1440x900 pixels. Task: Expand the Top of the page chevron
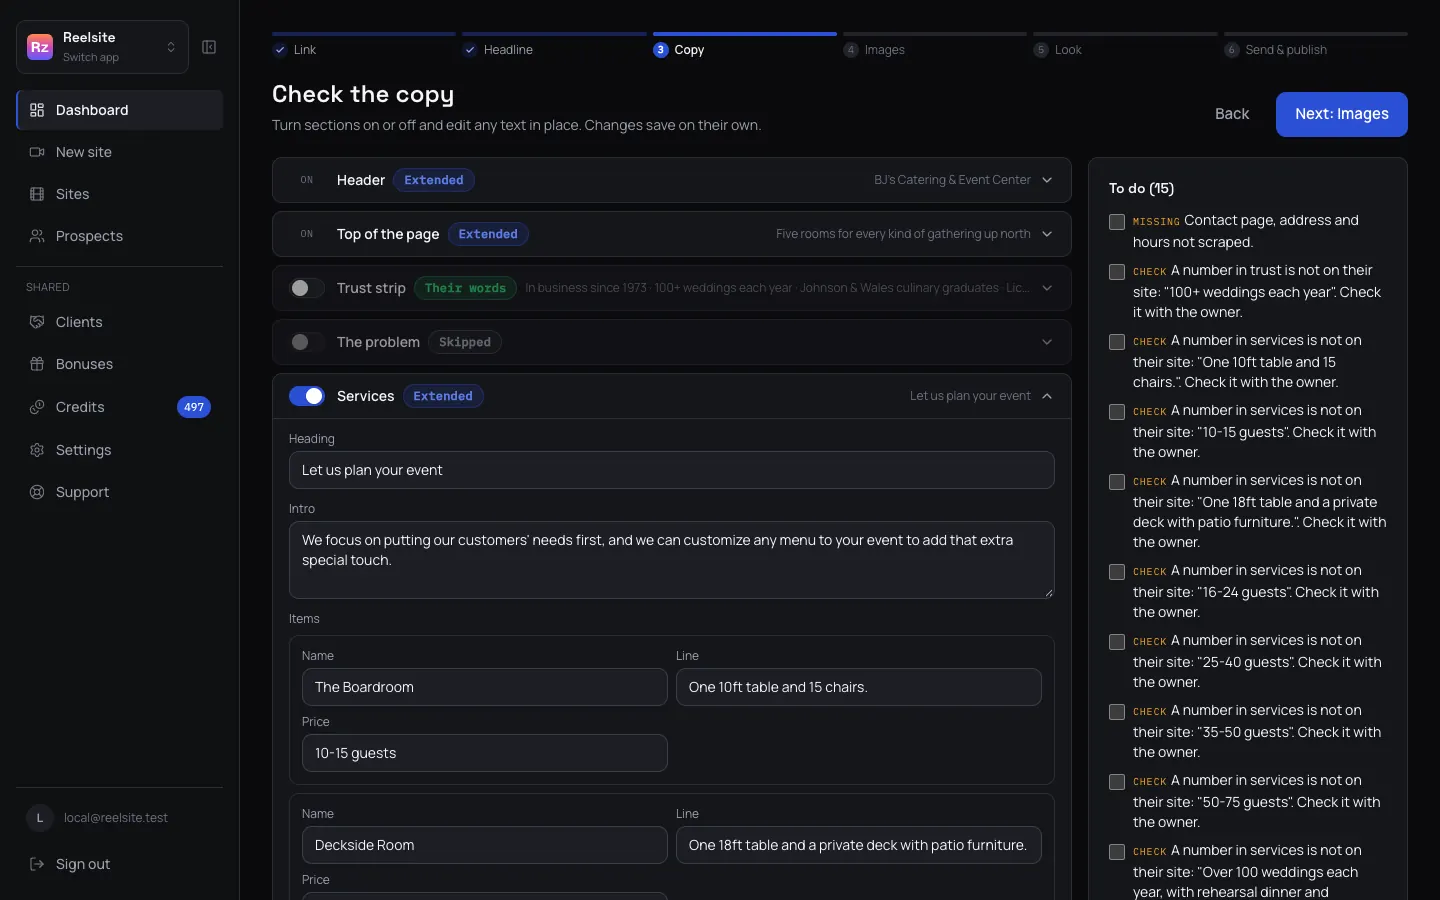point(1047,234)
